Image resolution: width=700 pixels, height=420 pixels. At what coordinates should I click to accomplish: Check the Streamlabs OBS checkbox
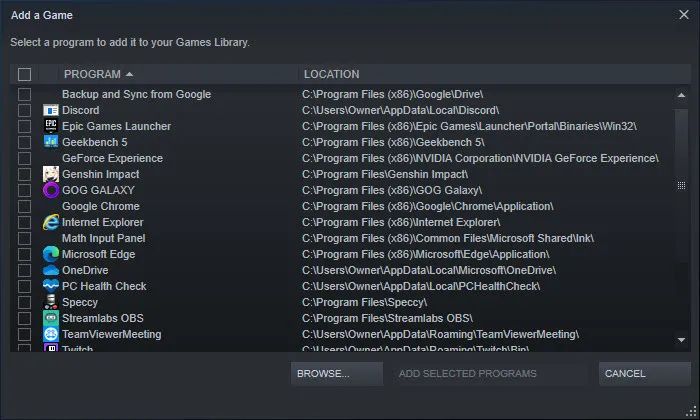tap(25, 318)
